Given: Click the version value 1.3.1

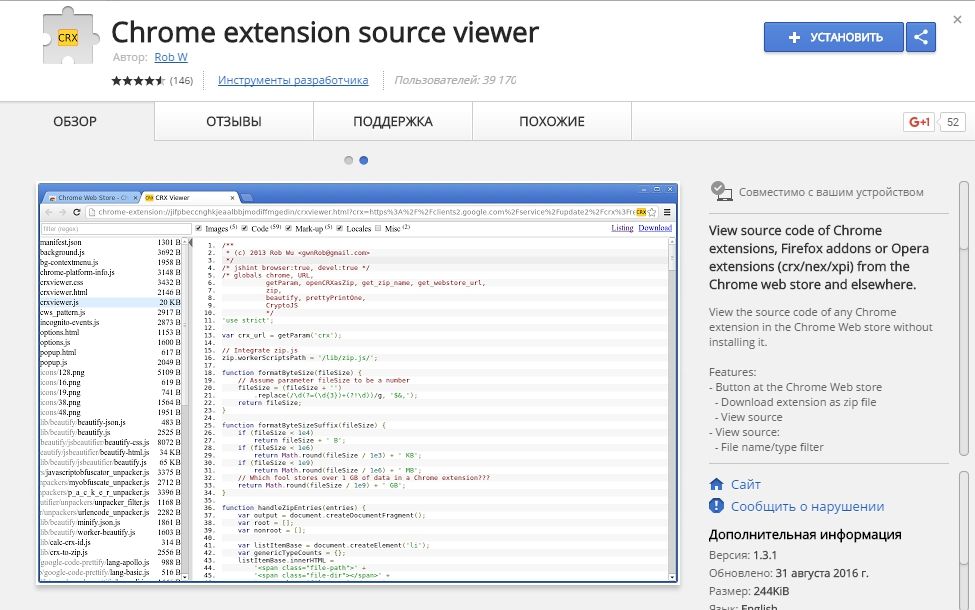Looking at the screenshot, I should pos(765,555).
